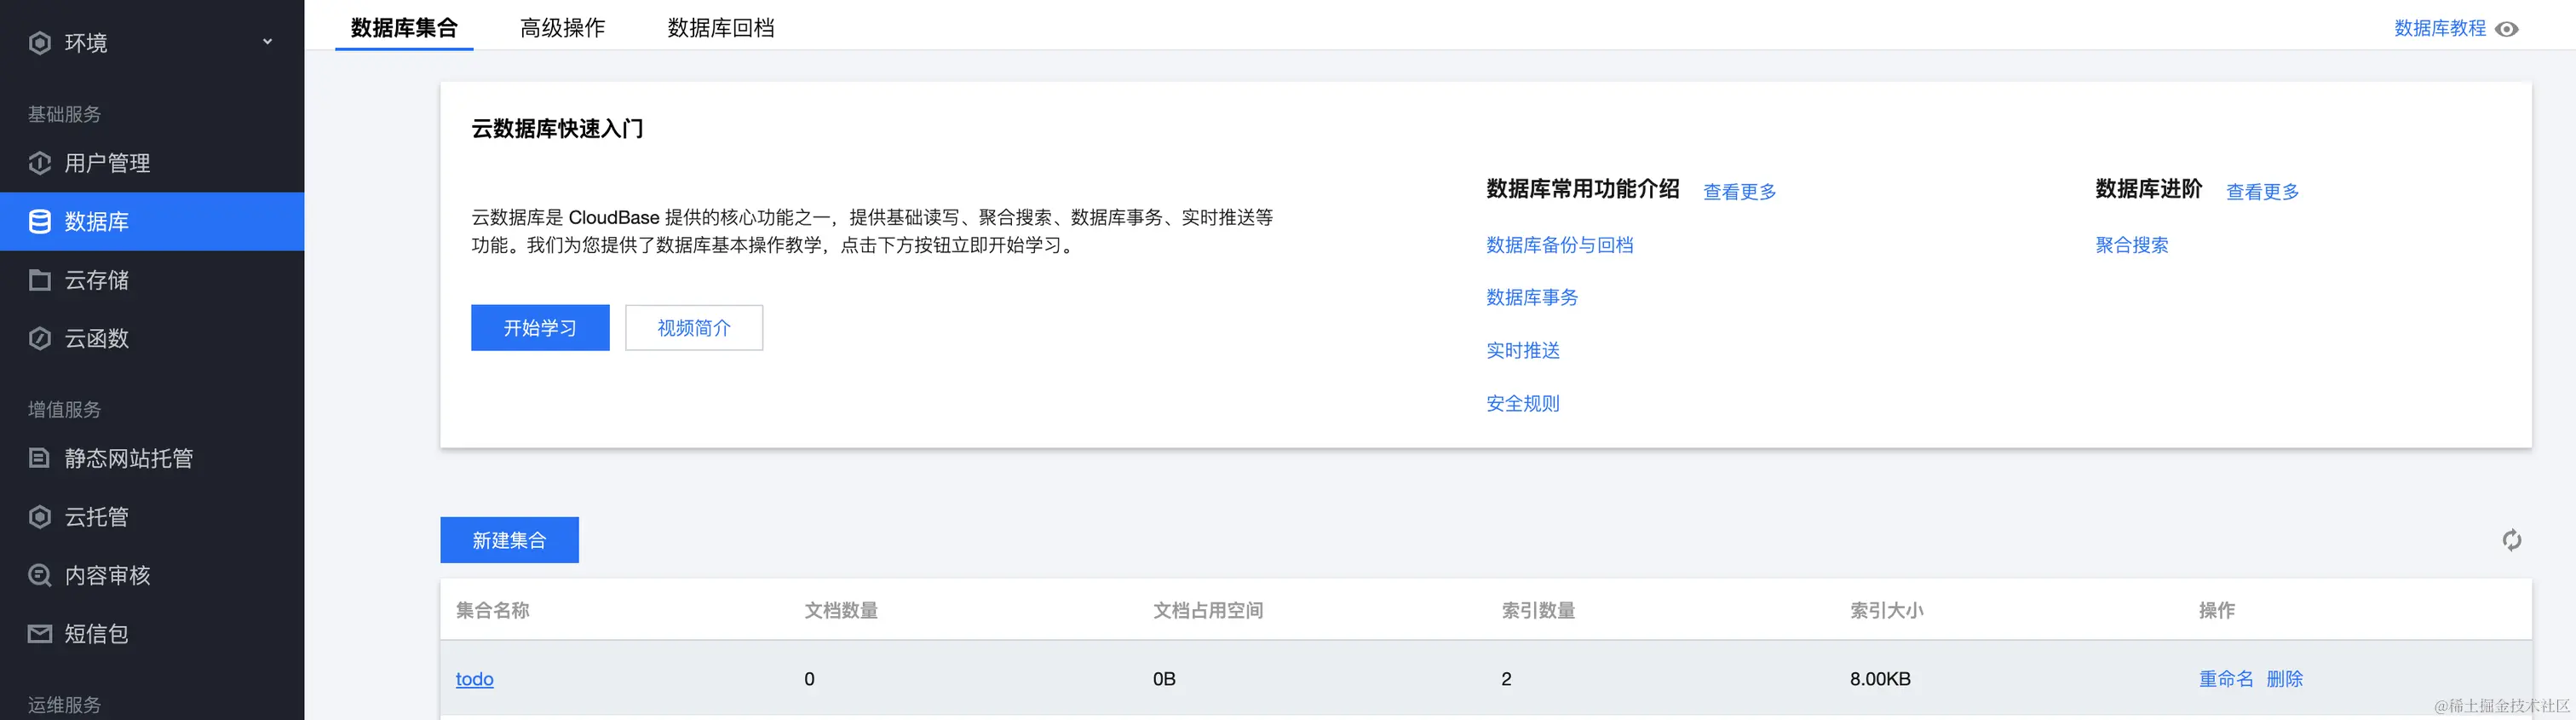The width and height of the screenshot is (2576, 720).
Task: Toggle the eye icon beside 数据库教程
Action: pyautogui.click(x=2507, y=29)
